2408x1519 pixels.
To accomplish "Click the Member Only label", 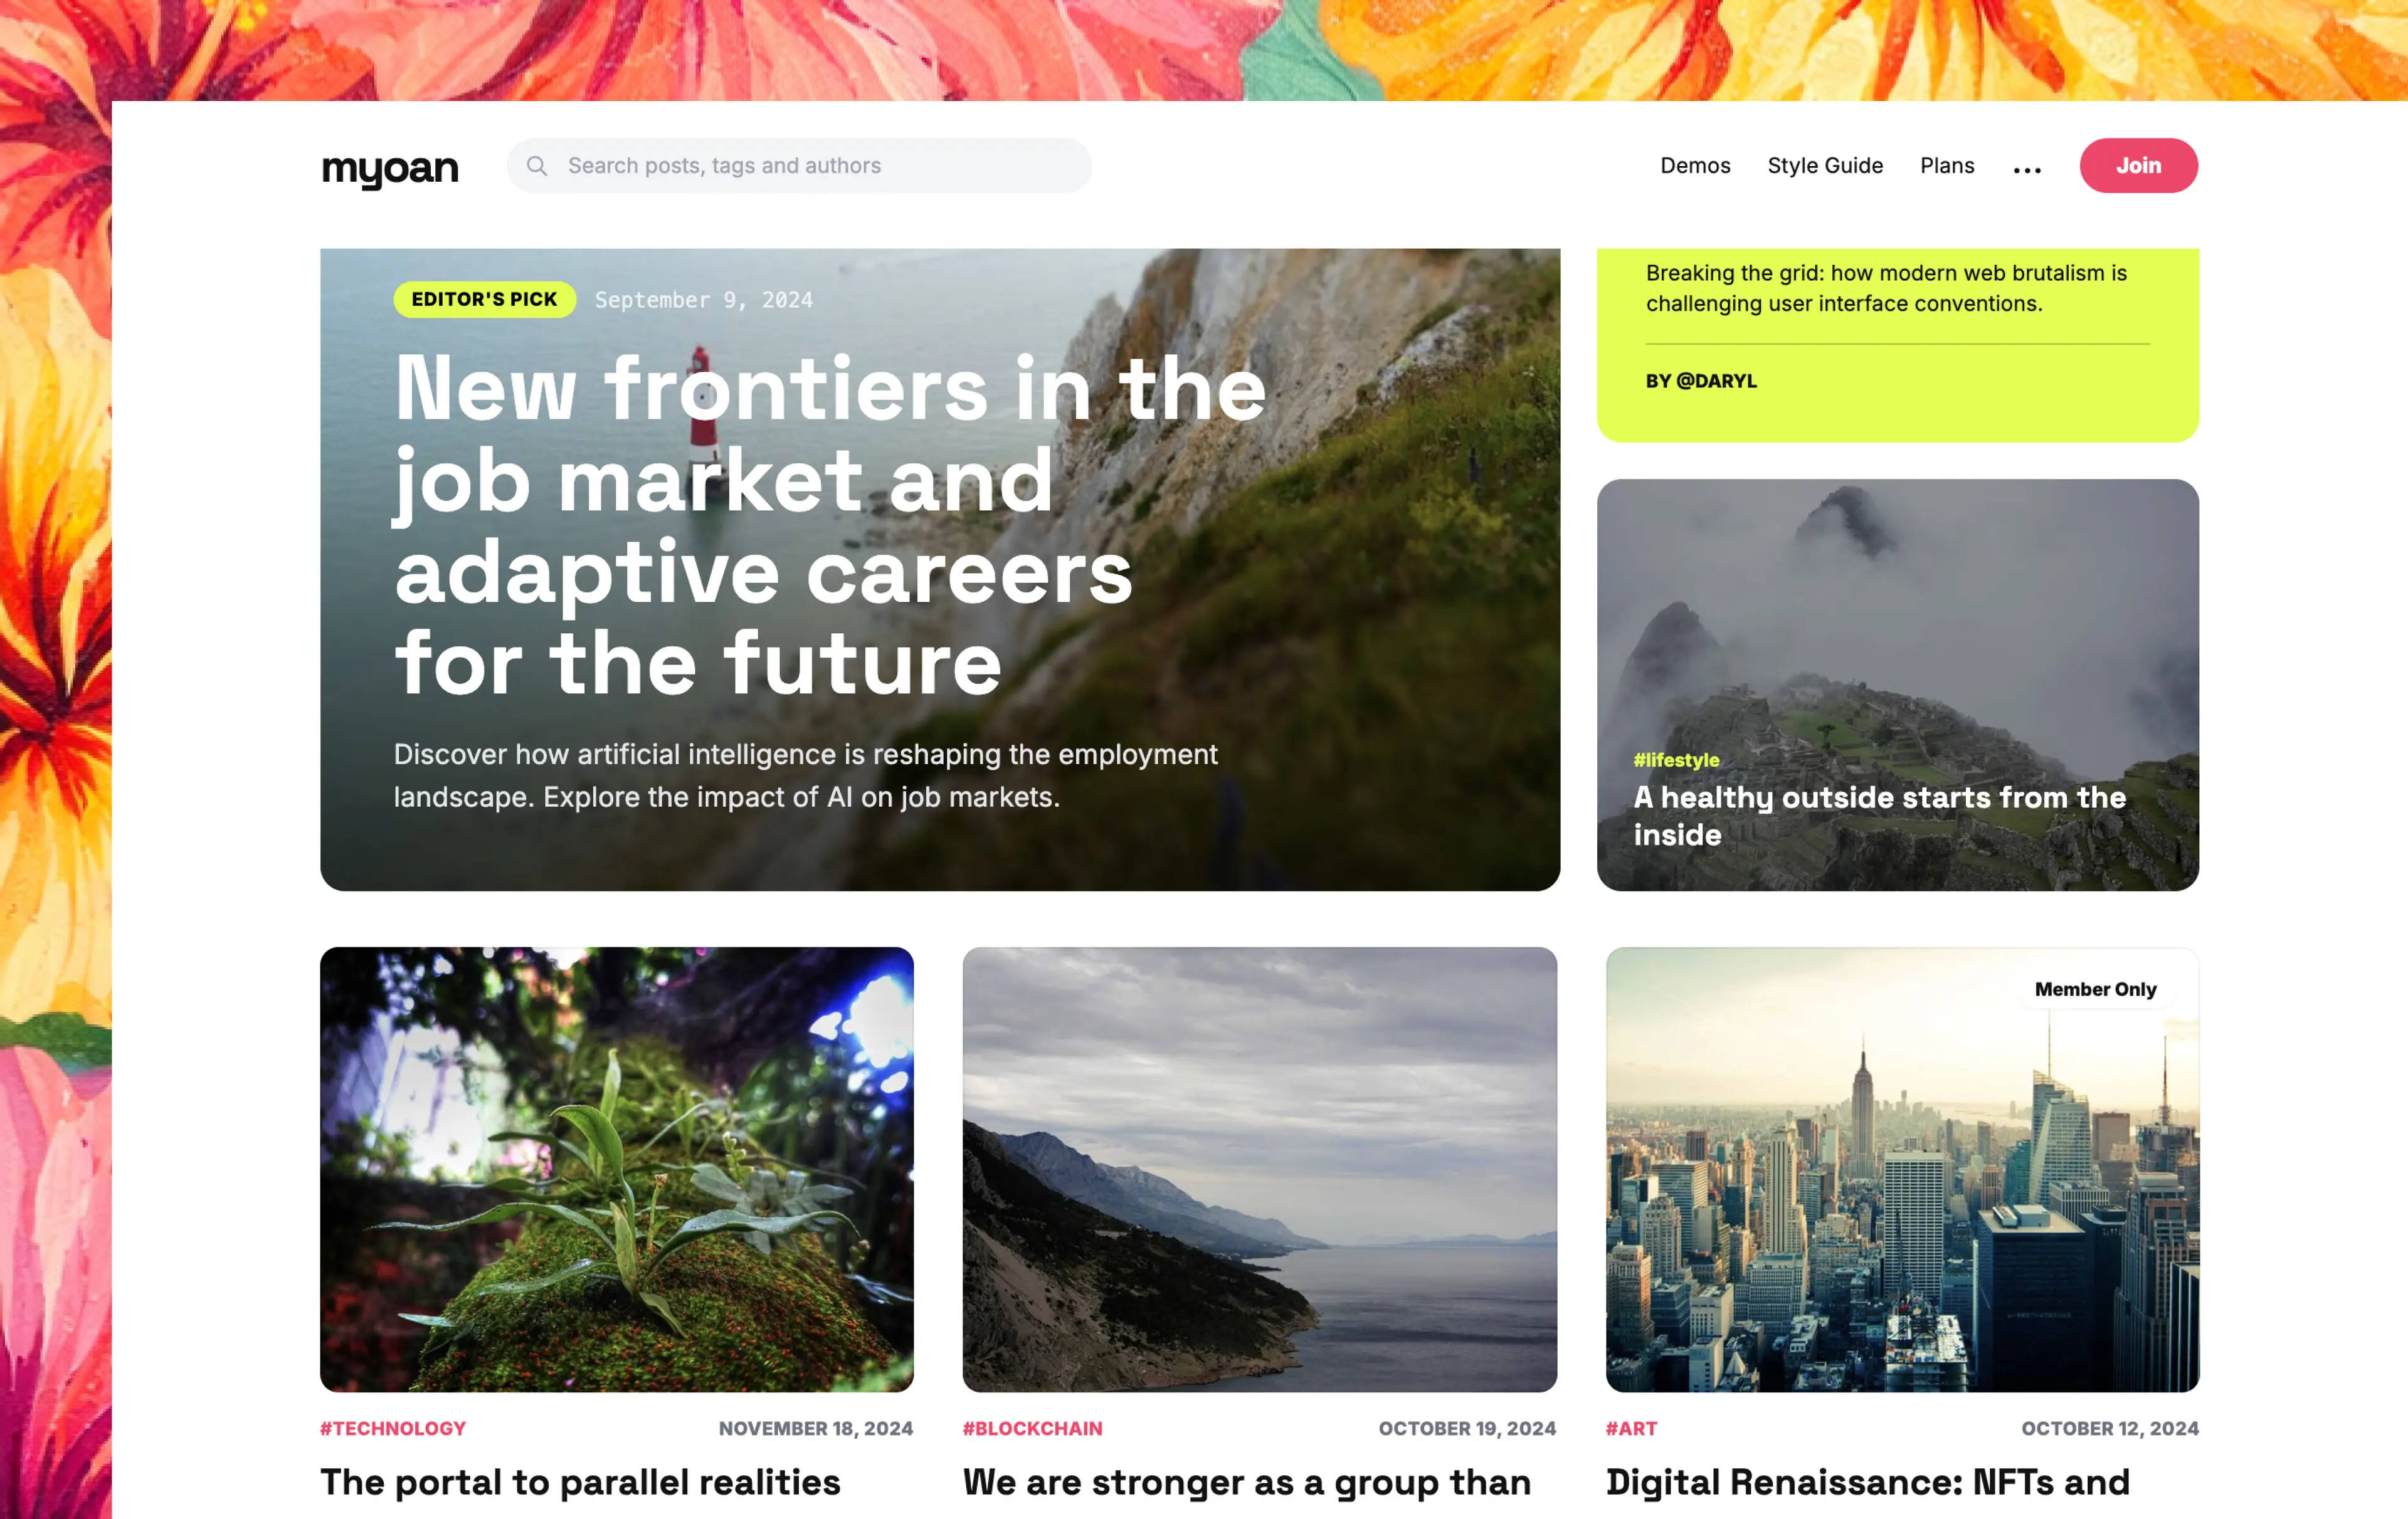I will coord(2095,989).
